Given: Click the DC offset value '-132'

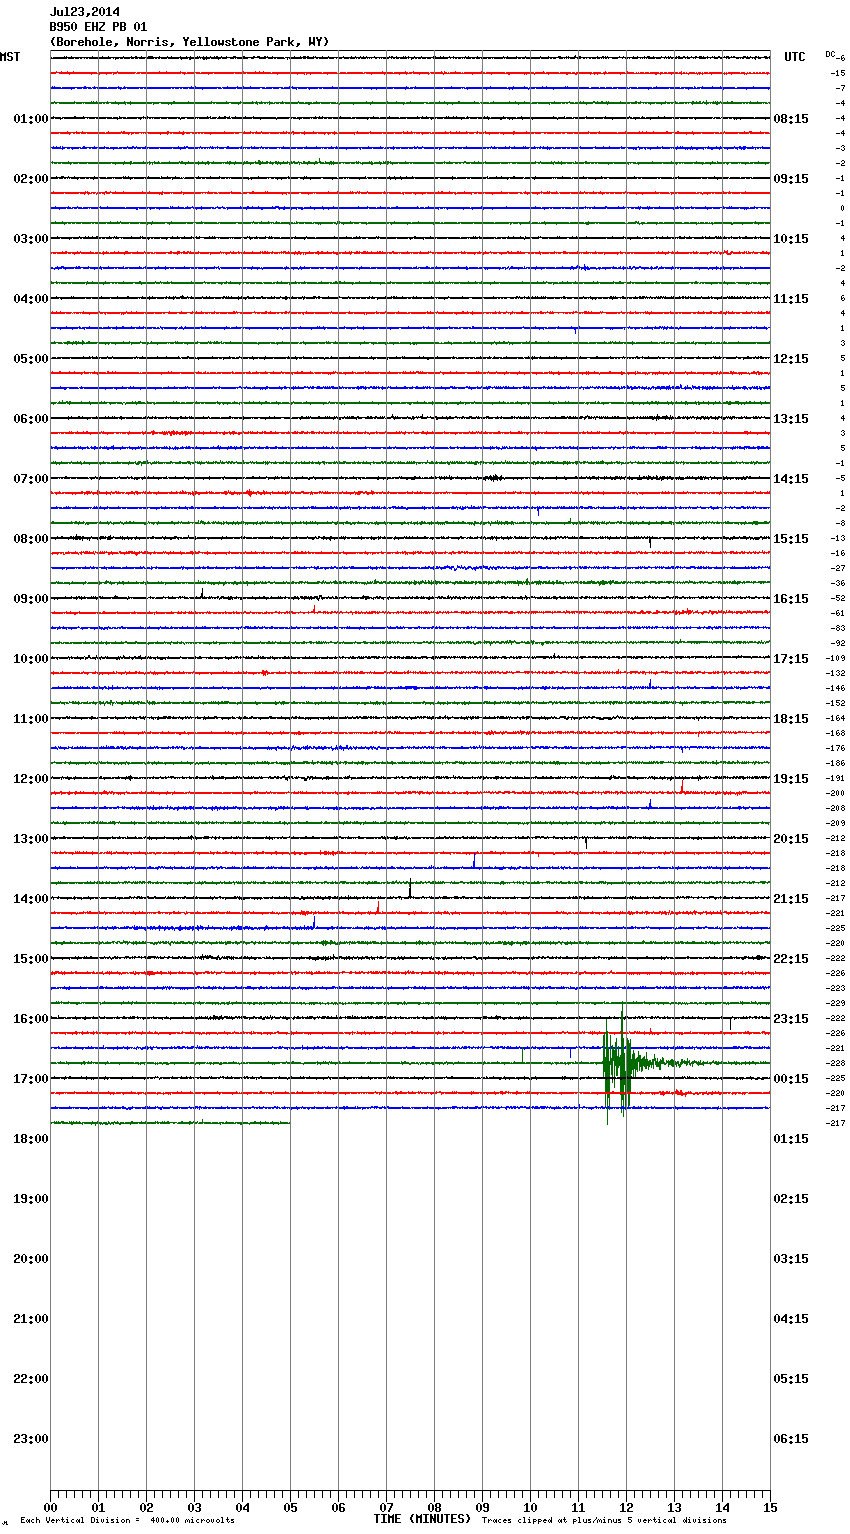Looking at the screenshot, I should coord(836,674).
